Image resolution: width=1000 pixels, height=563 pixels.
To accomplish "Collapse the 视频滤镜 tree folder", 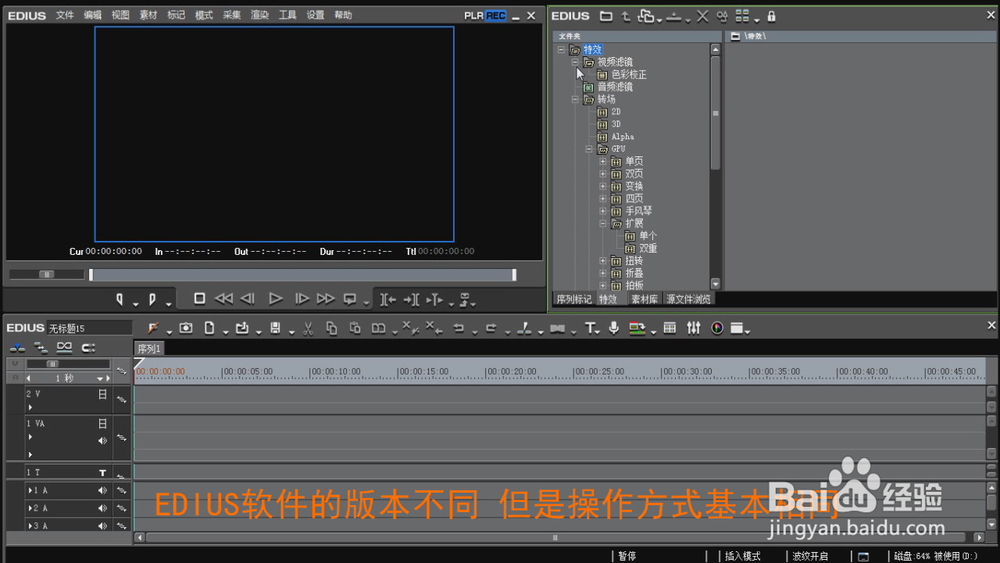I will (x=575, y=62).
